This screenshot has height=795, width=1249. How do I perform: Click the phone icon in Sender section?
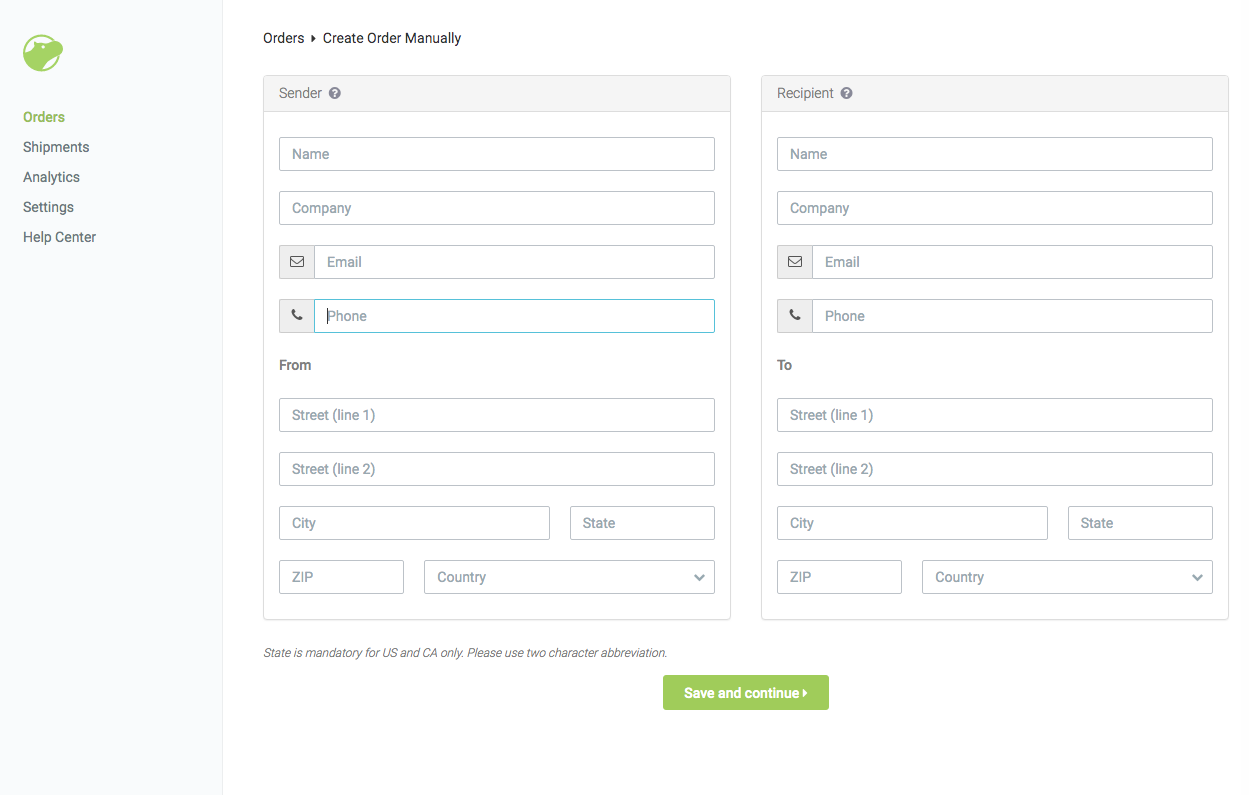297,316
